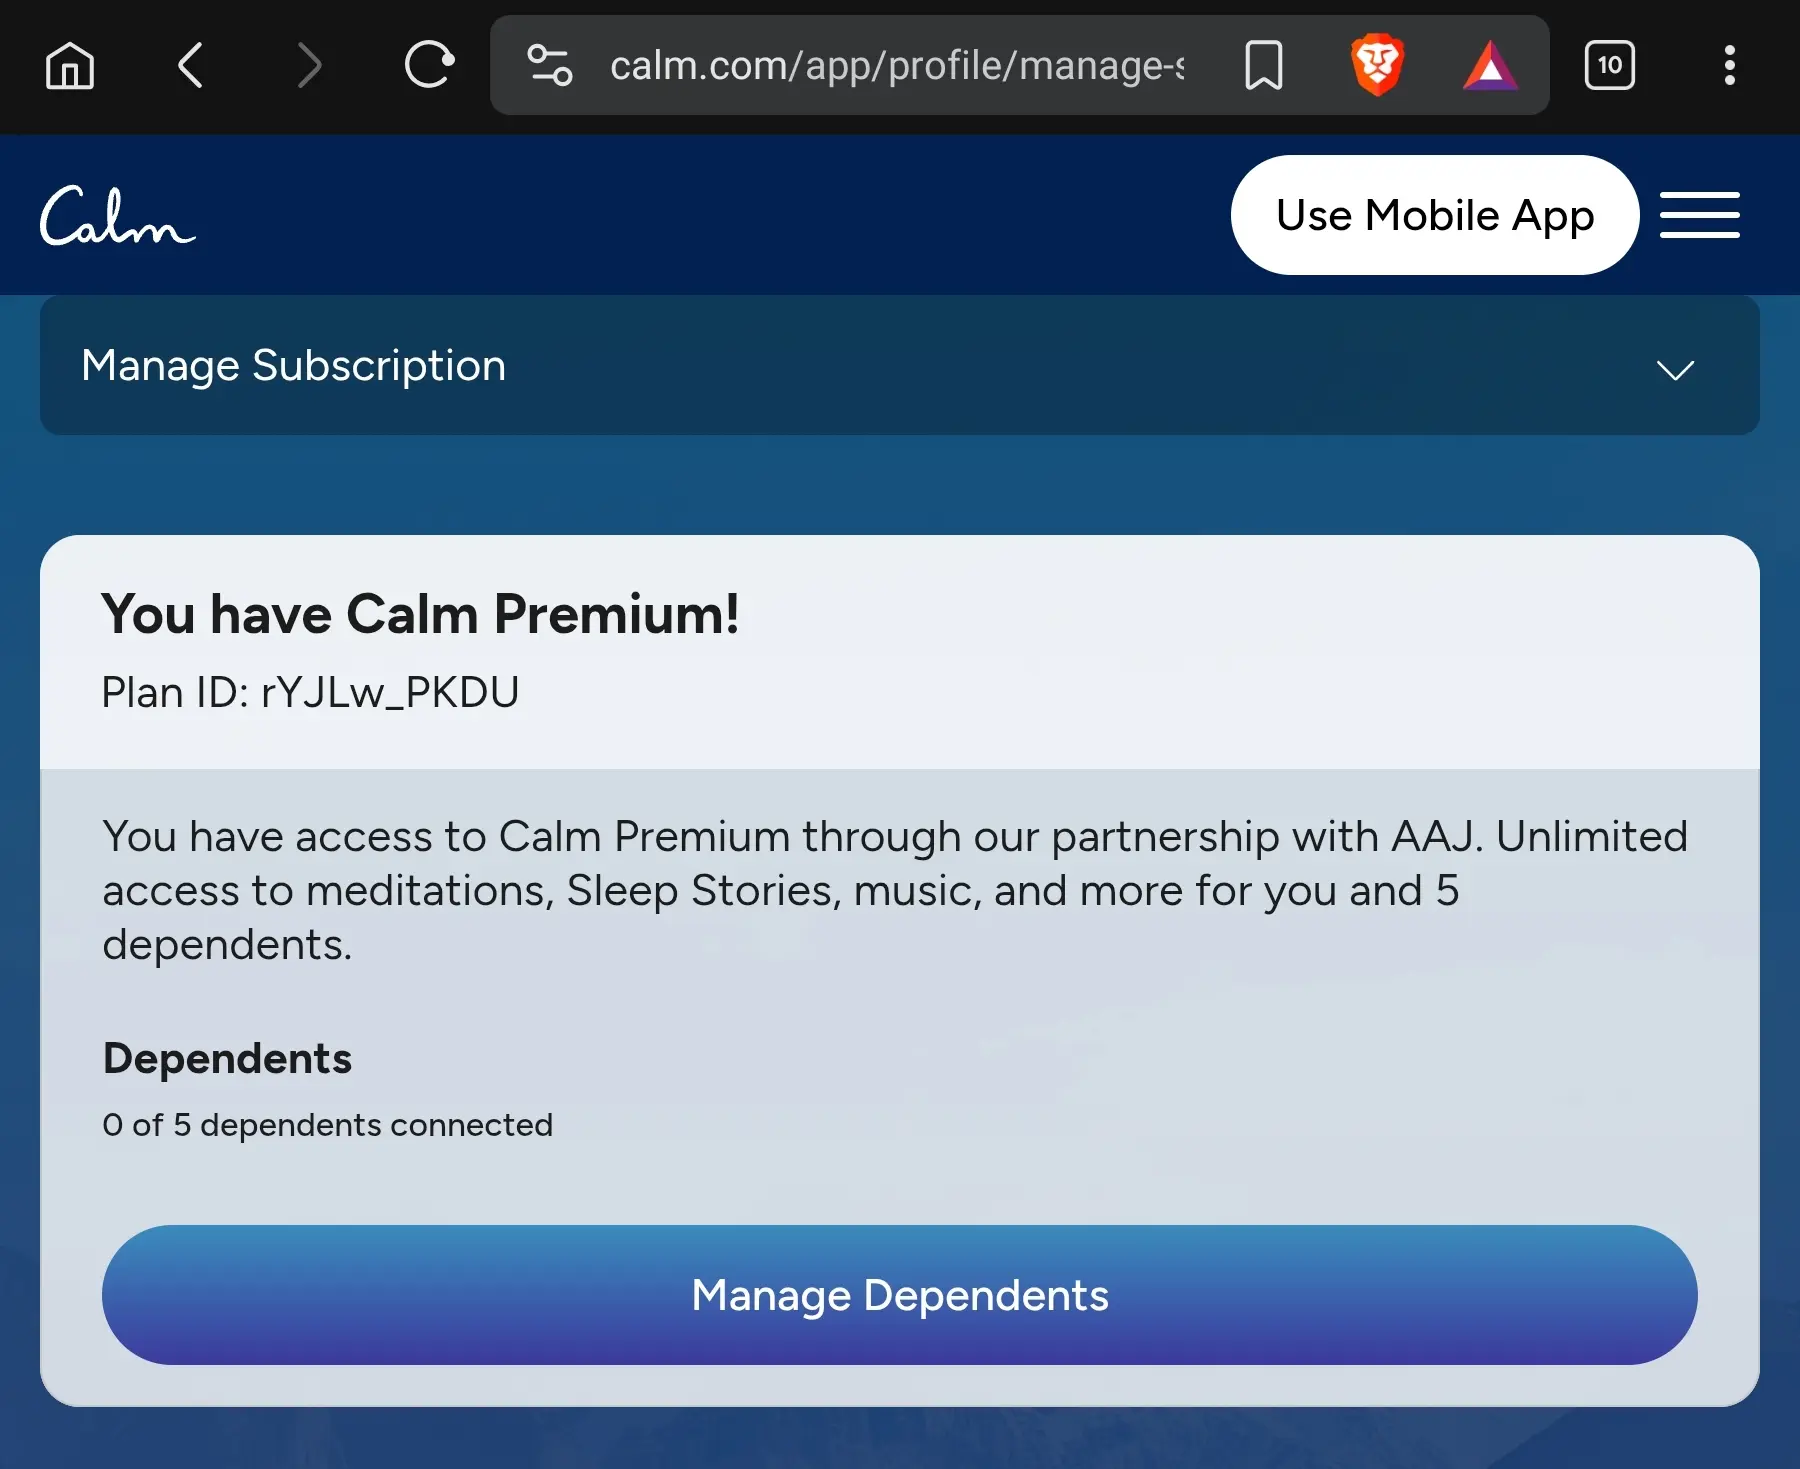Open site settings icon in address bar
Viewport: 1800px width, 1469px height.
tap(550, 66)
